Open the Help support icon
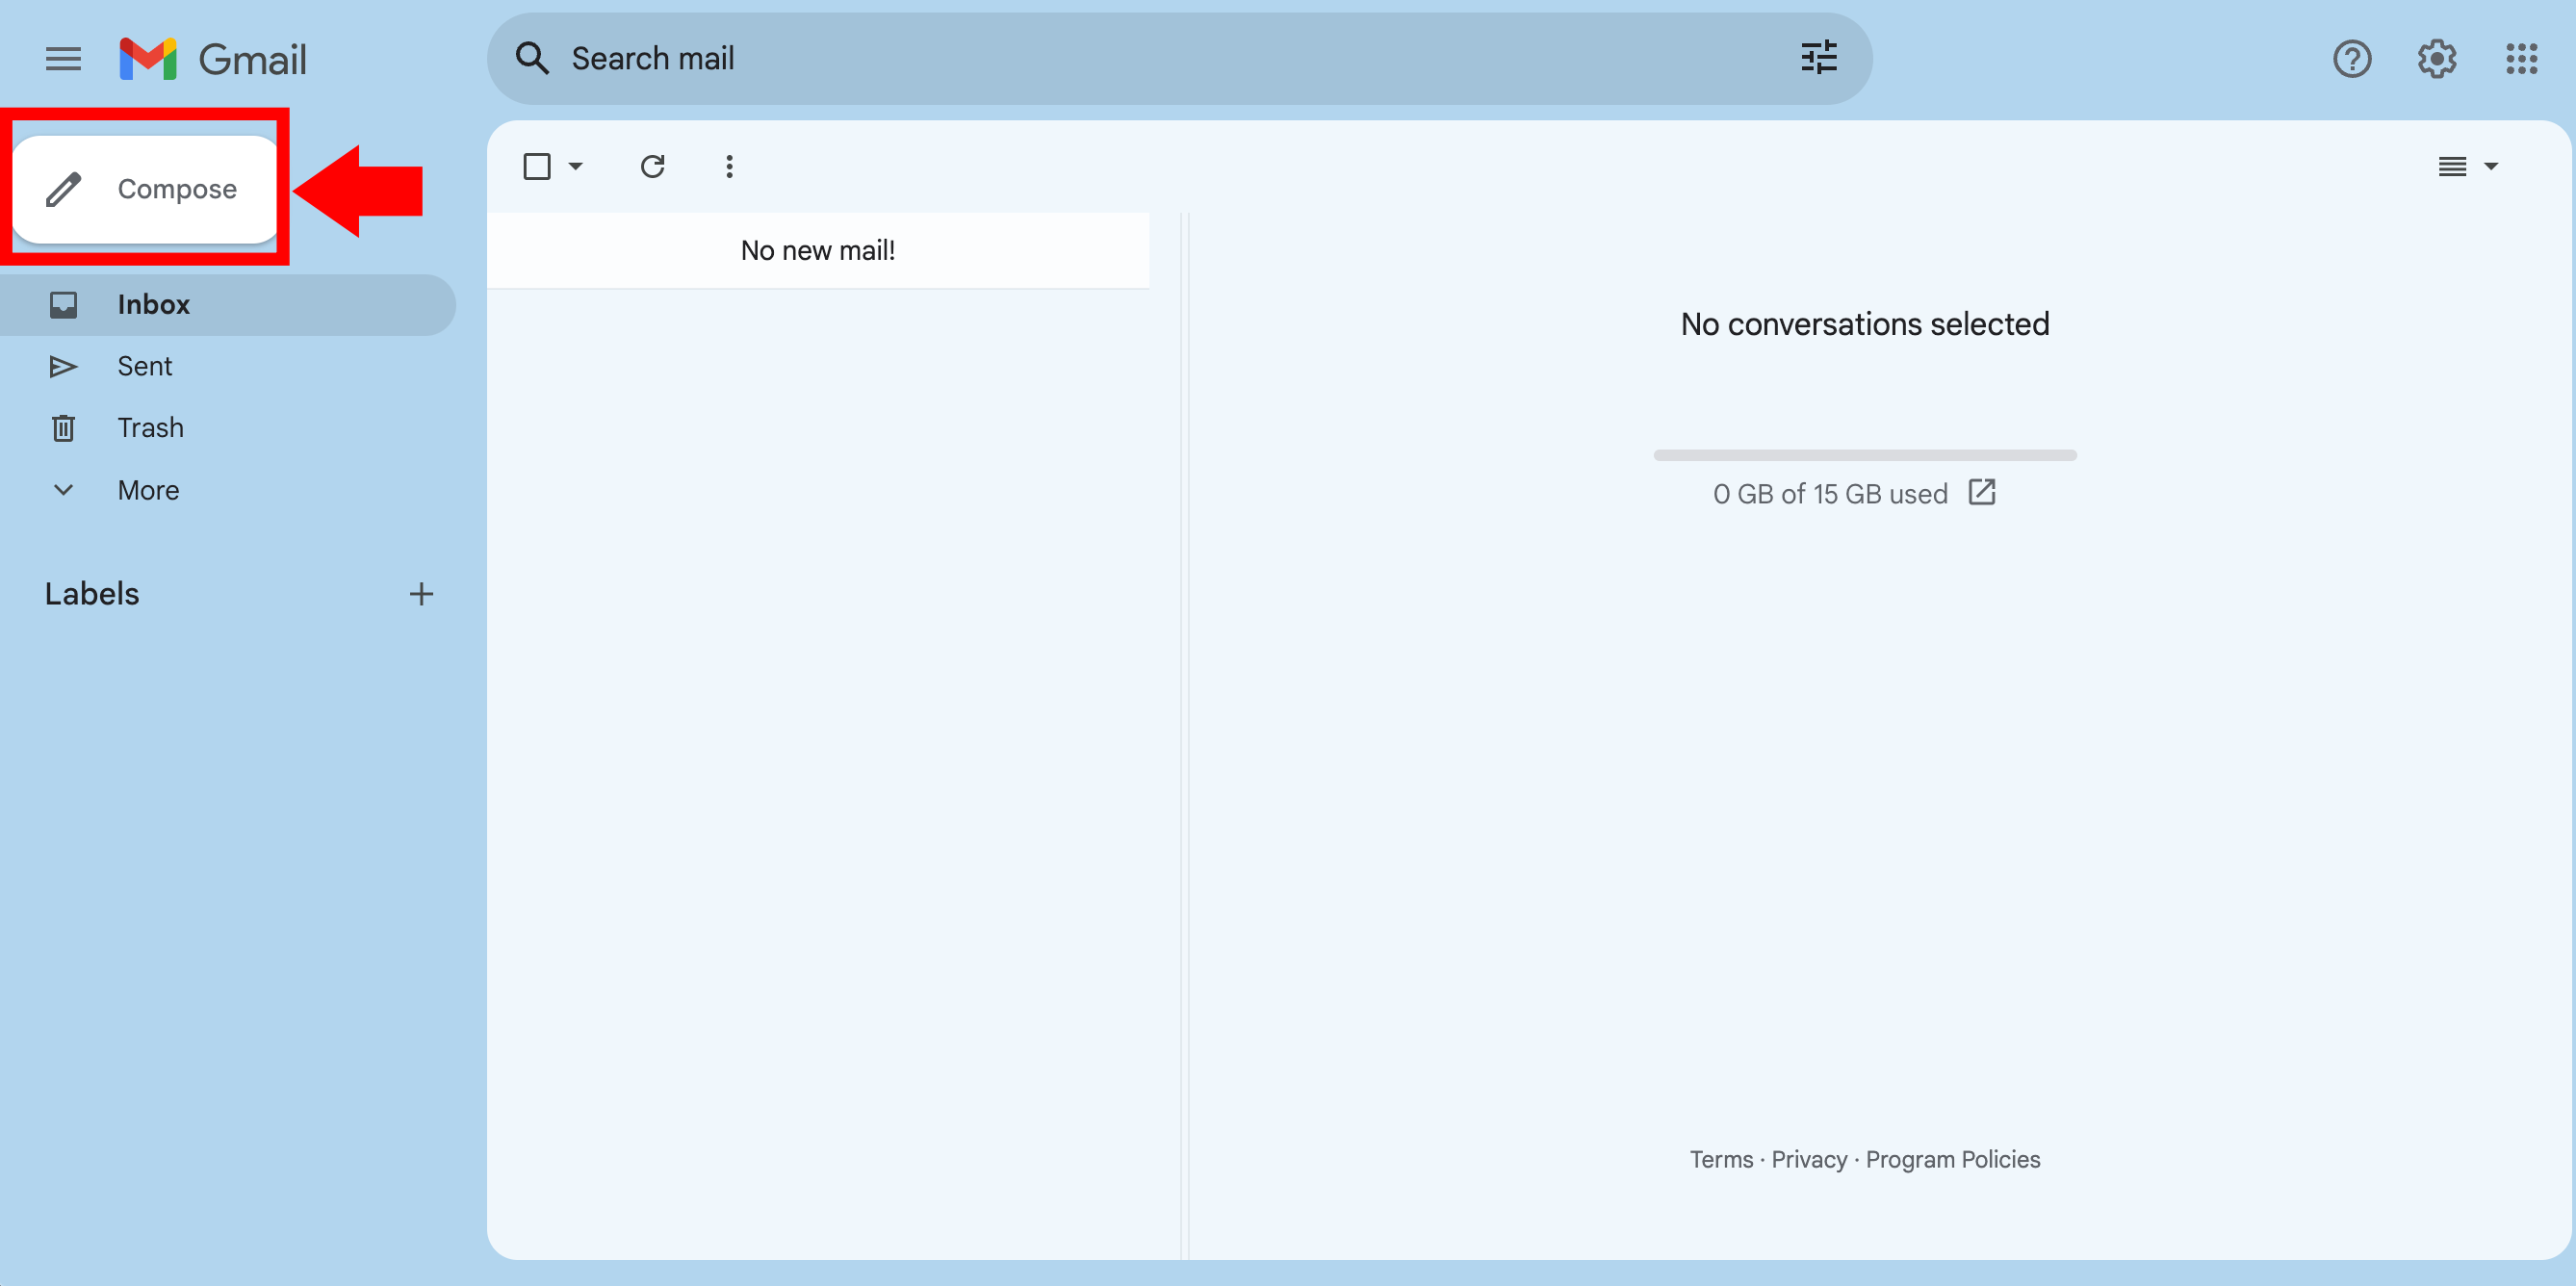Screen dimensions: 2576x1286 coord(2351,59)
